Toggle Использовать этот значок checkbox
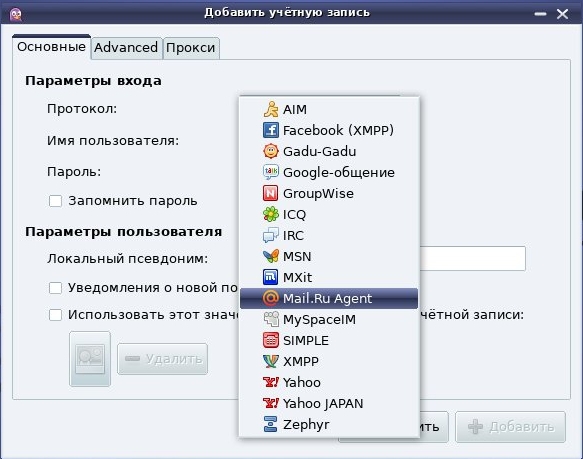The image size is (583, 459). (x=55, y=315)
